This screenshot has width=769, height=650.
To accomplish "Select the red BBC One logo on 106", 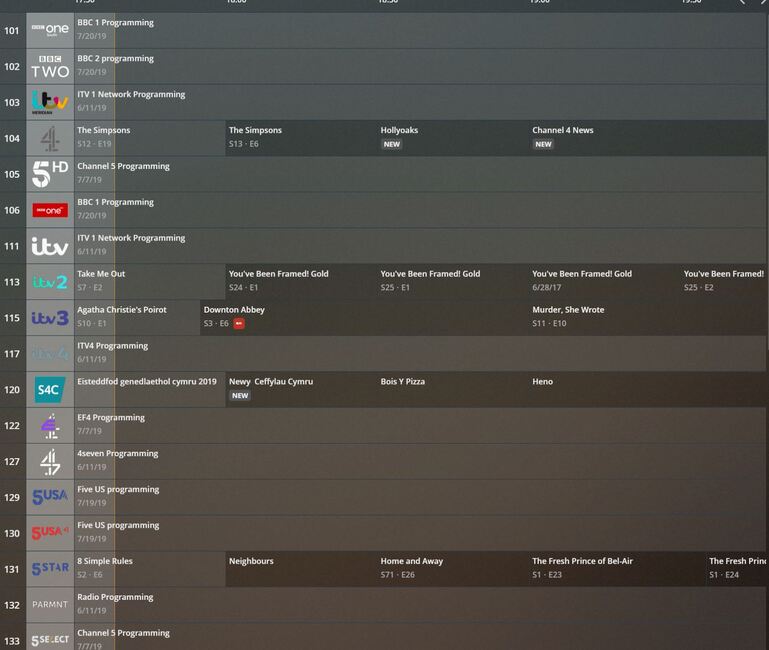I will (x=50, y=210).
